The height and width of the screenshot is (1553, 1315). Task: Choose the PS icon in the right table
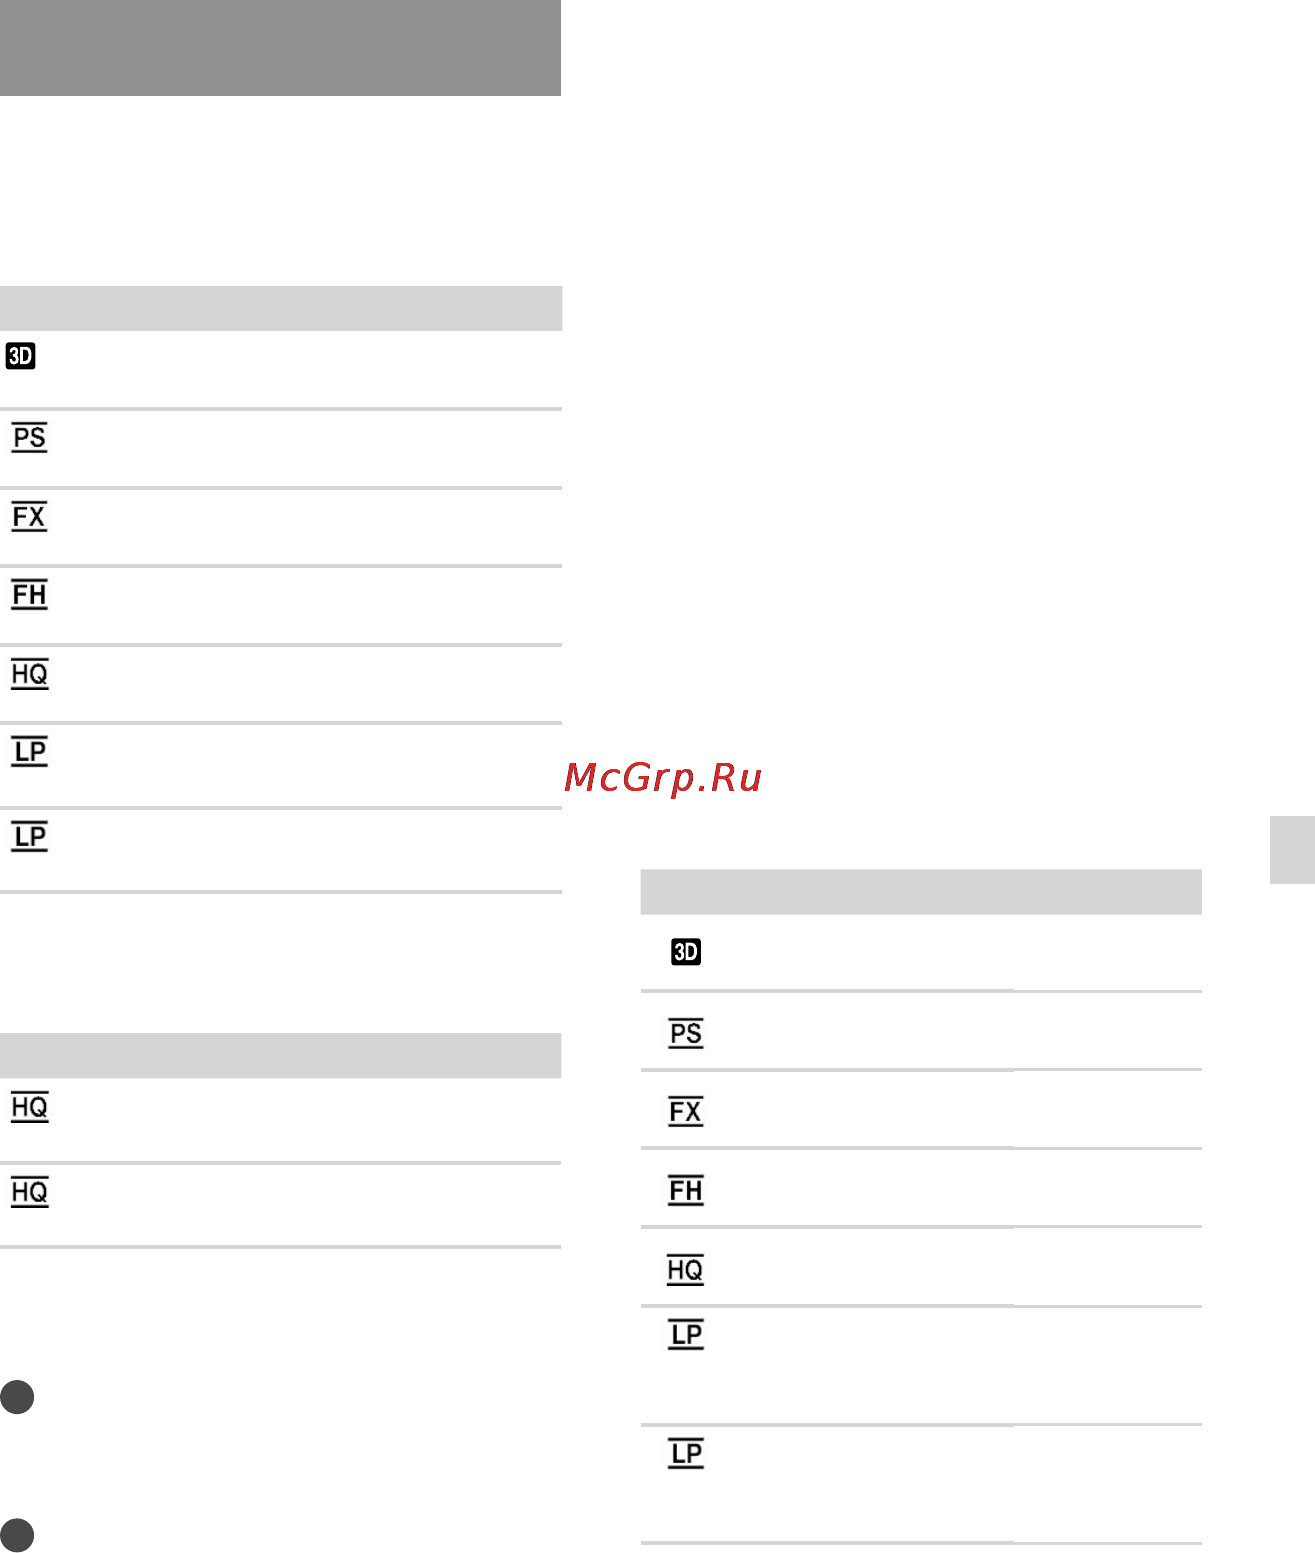(x=686, y=1033)
